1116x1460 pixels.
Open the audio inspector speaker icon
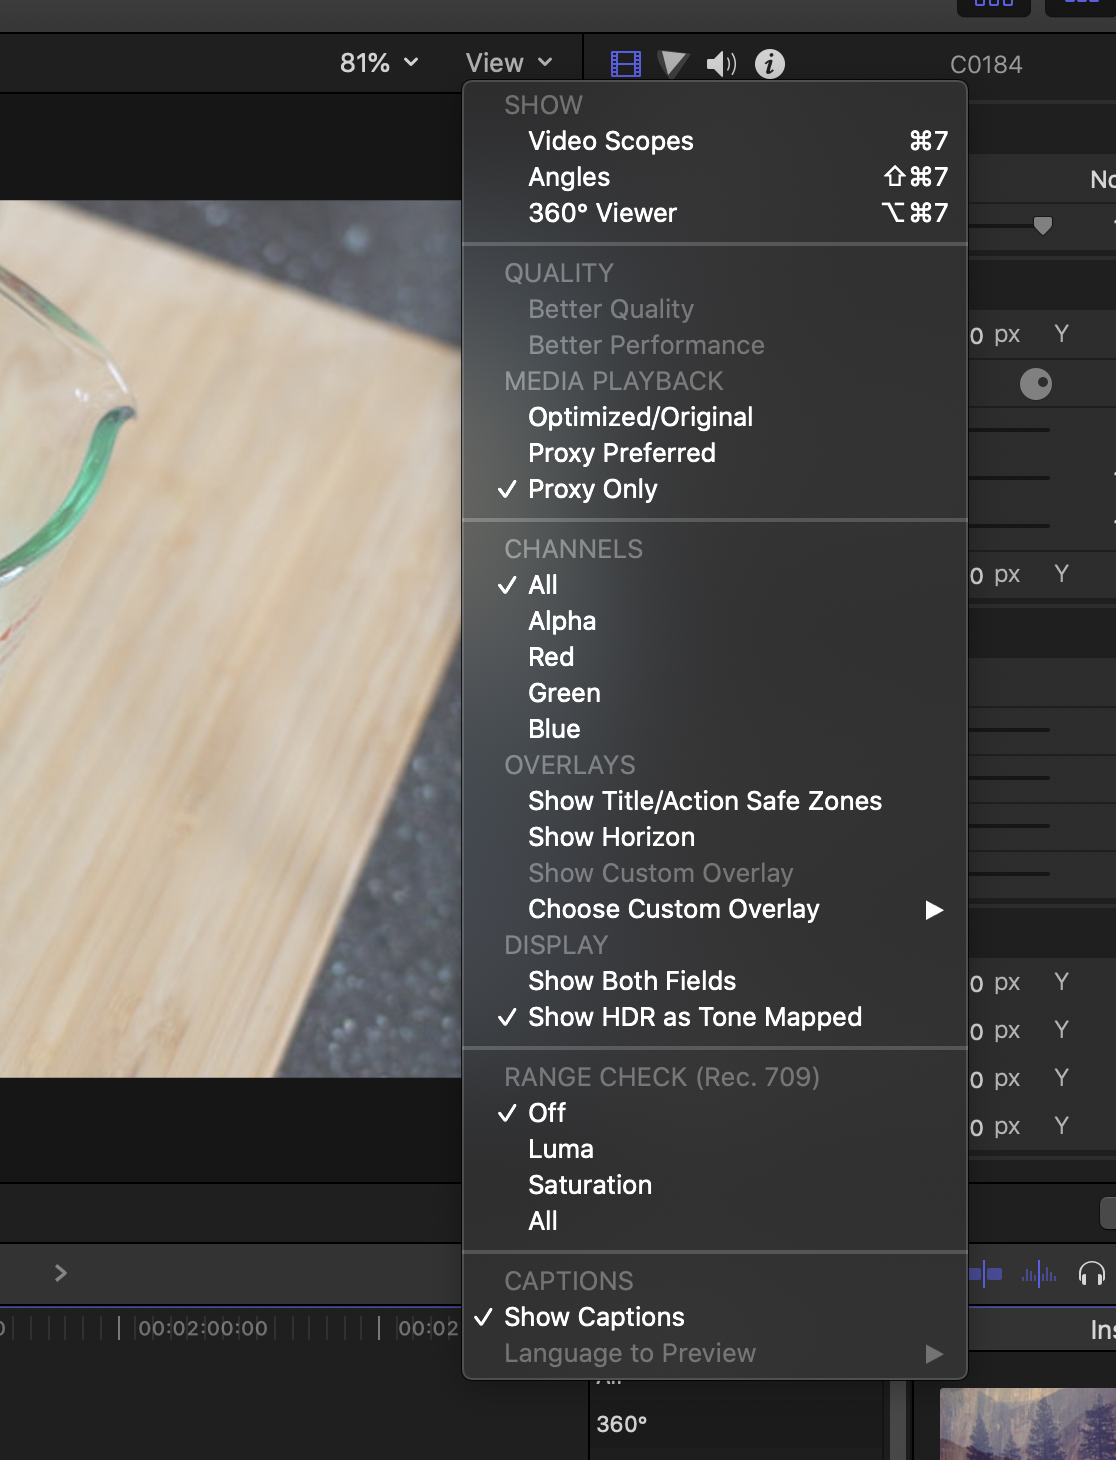coord(721,64)
